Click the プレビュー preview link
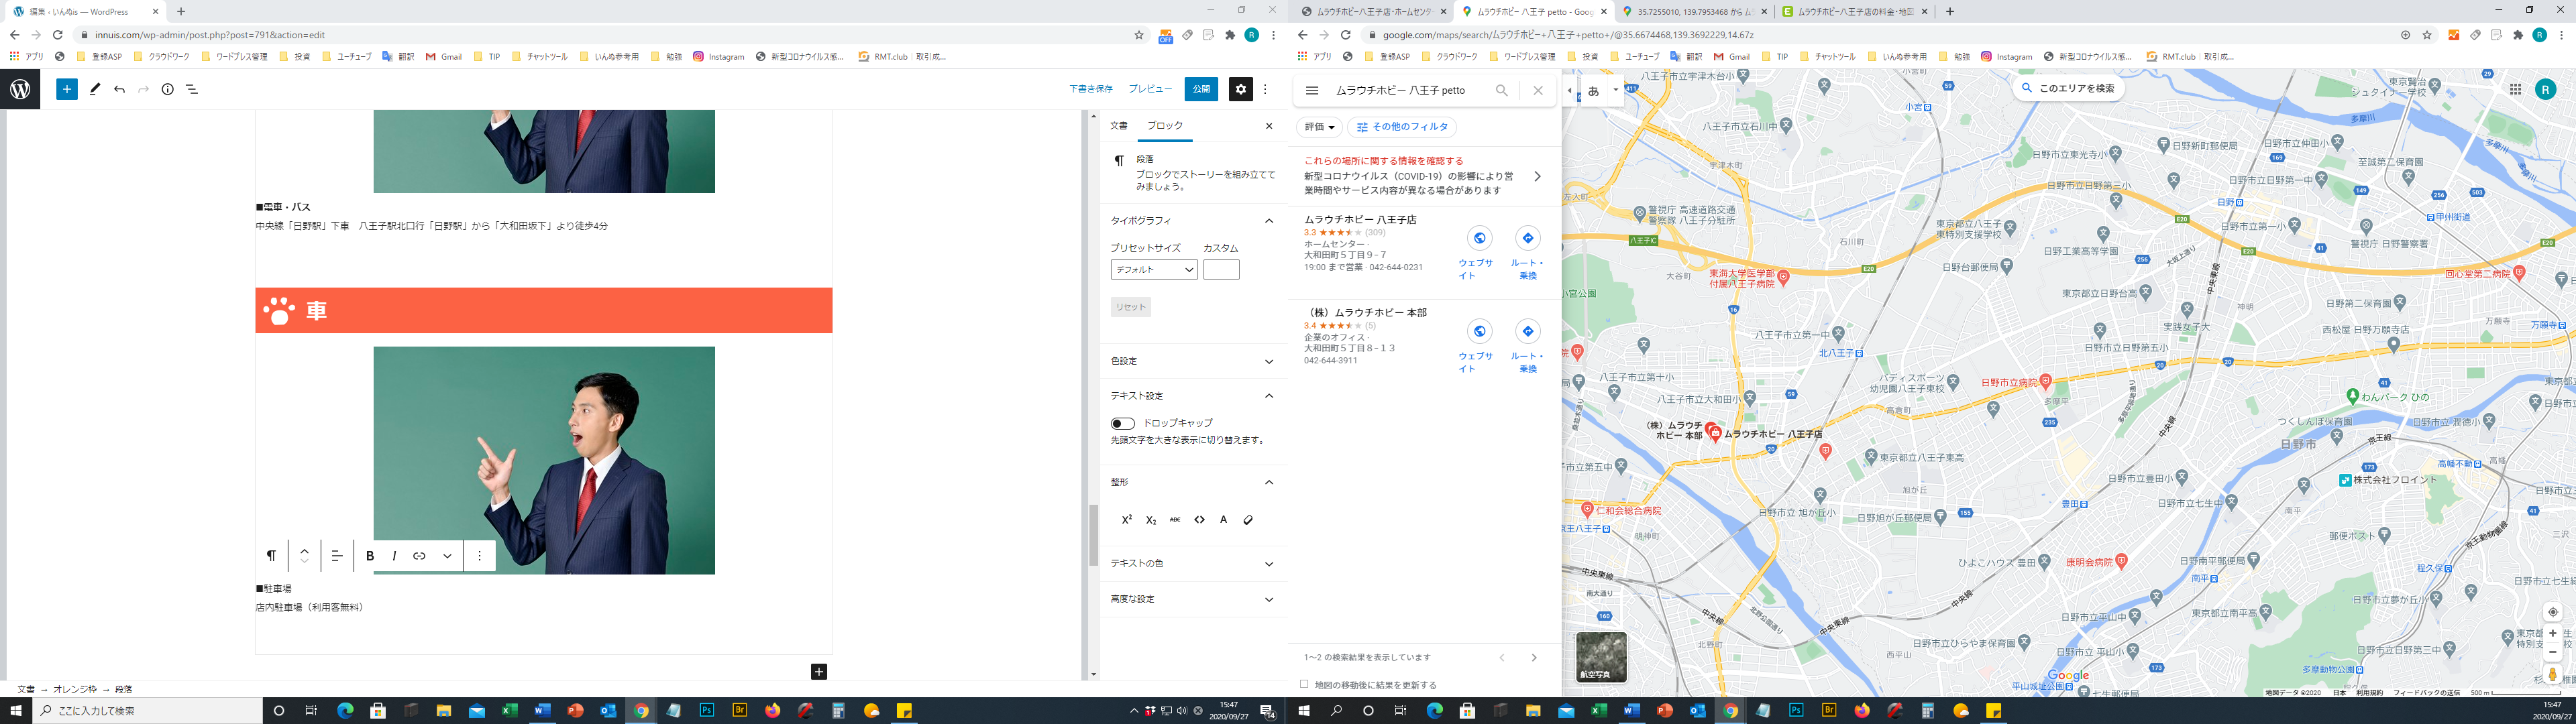This screenshot has height=724, width=2576. 1150,89
